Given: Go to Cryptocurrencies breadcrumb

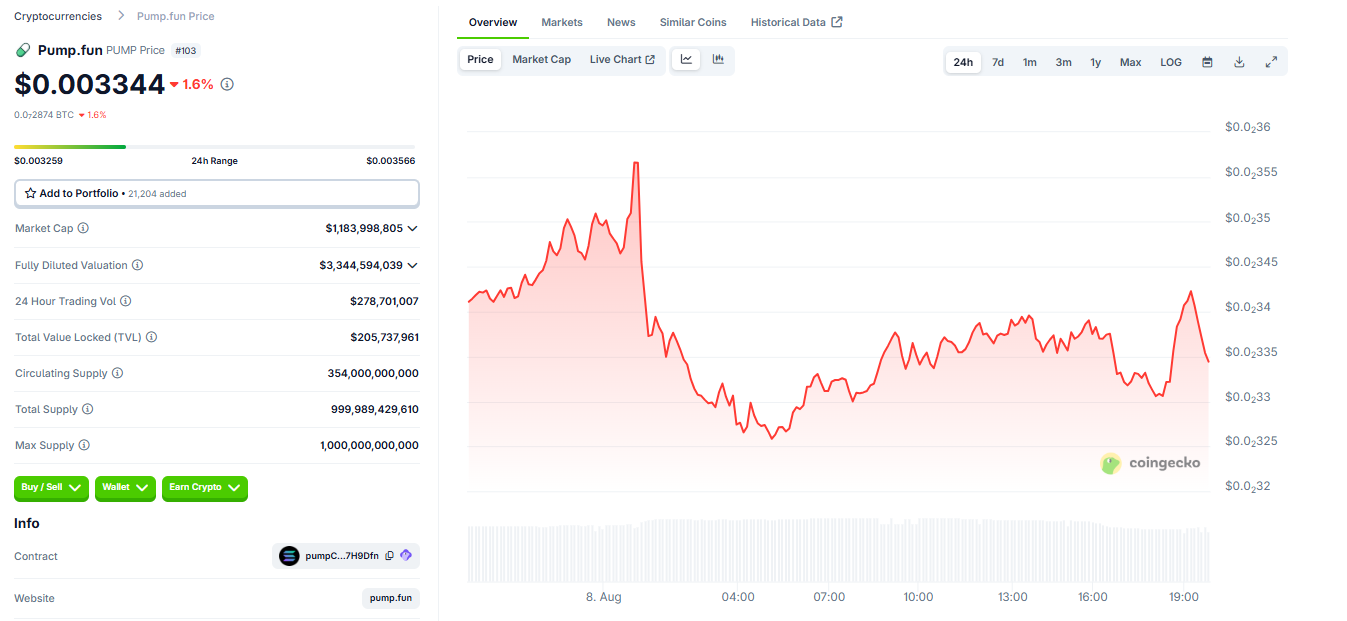Looking at the screenshot, I should [x=58, y=16].
